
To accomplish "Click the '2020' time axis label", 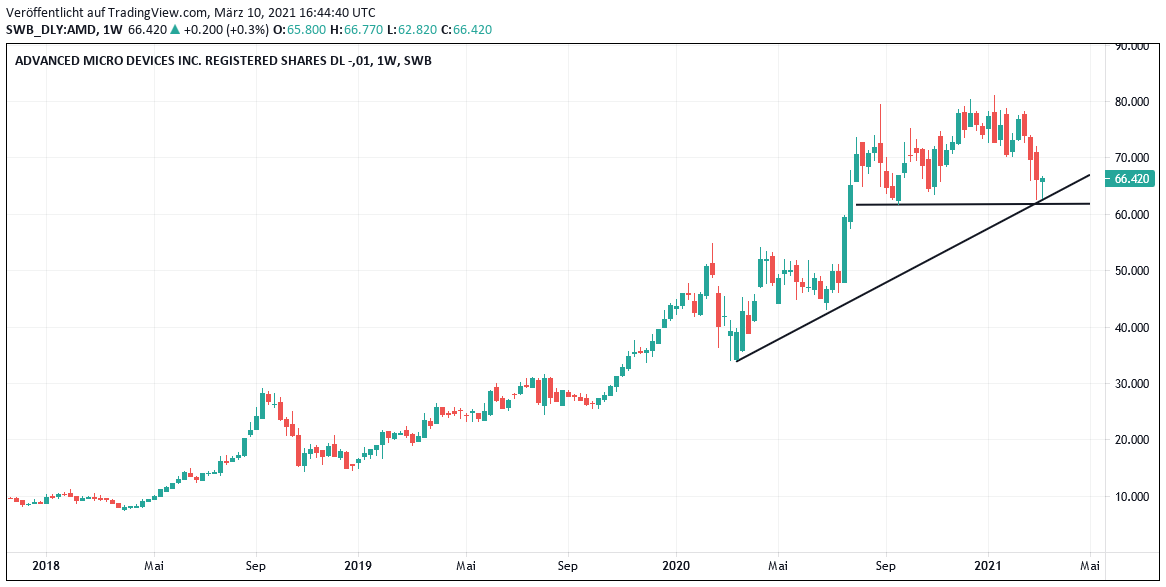I will click(x=676, y=565).
